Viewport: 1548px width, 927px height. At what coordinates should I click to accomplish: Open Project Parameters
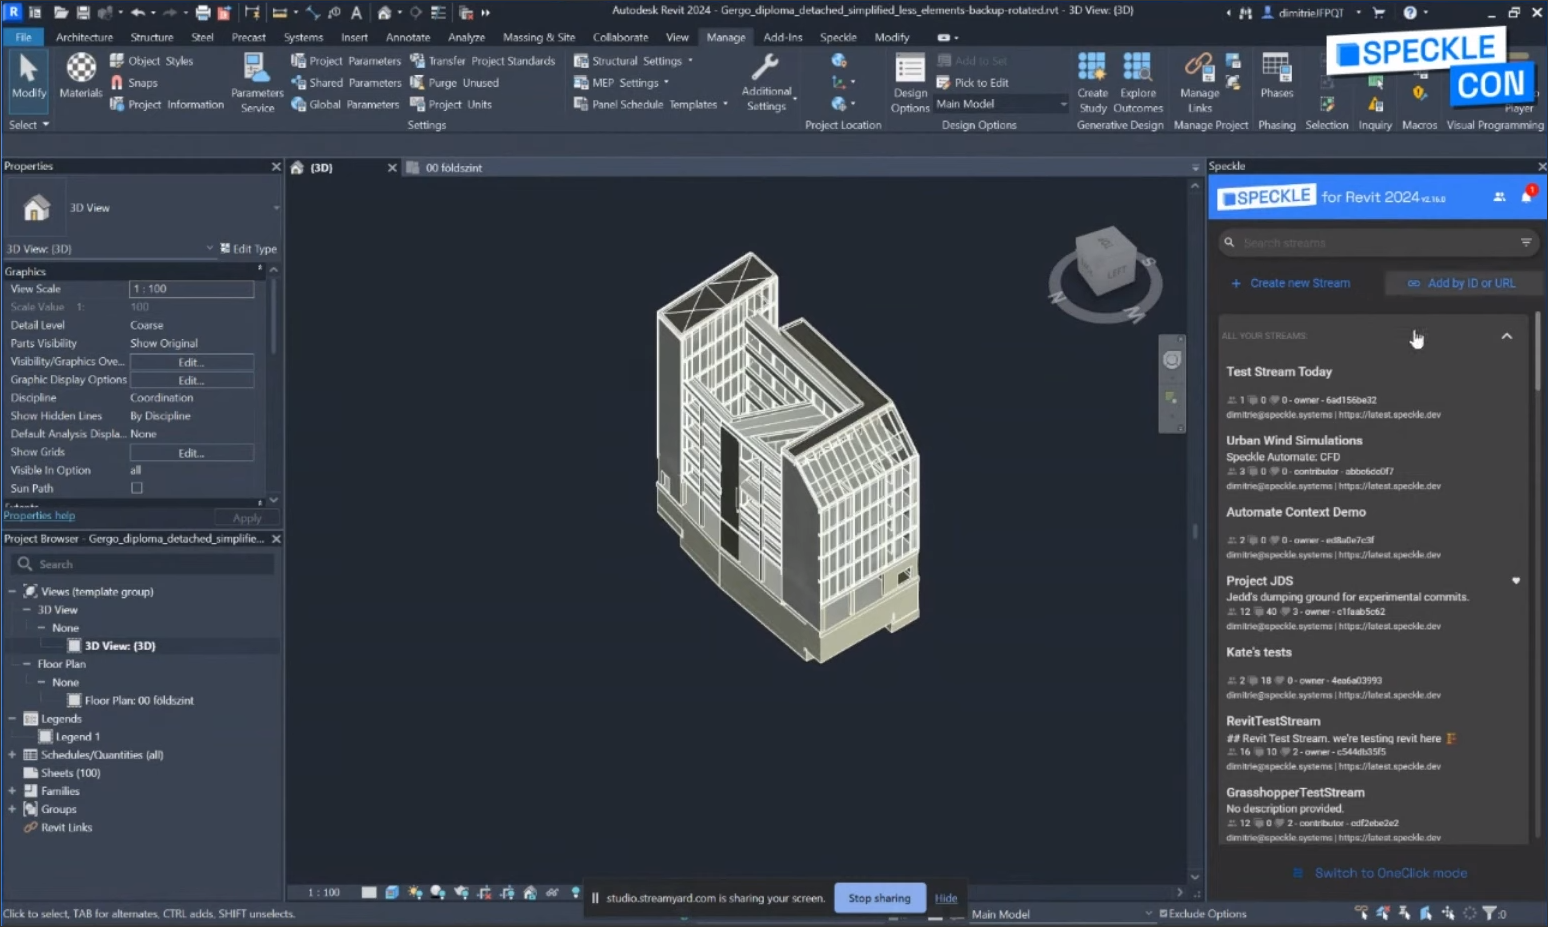(346, 61)
